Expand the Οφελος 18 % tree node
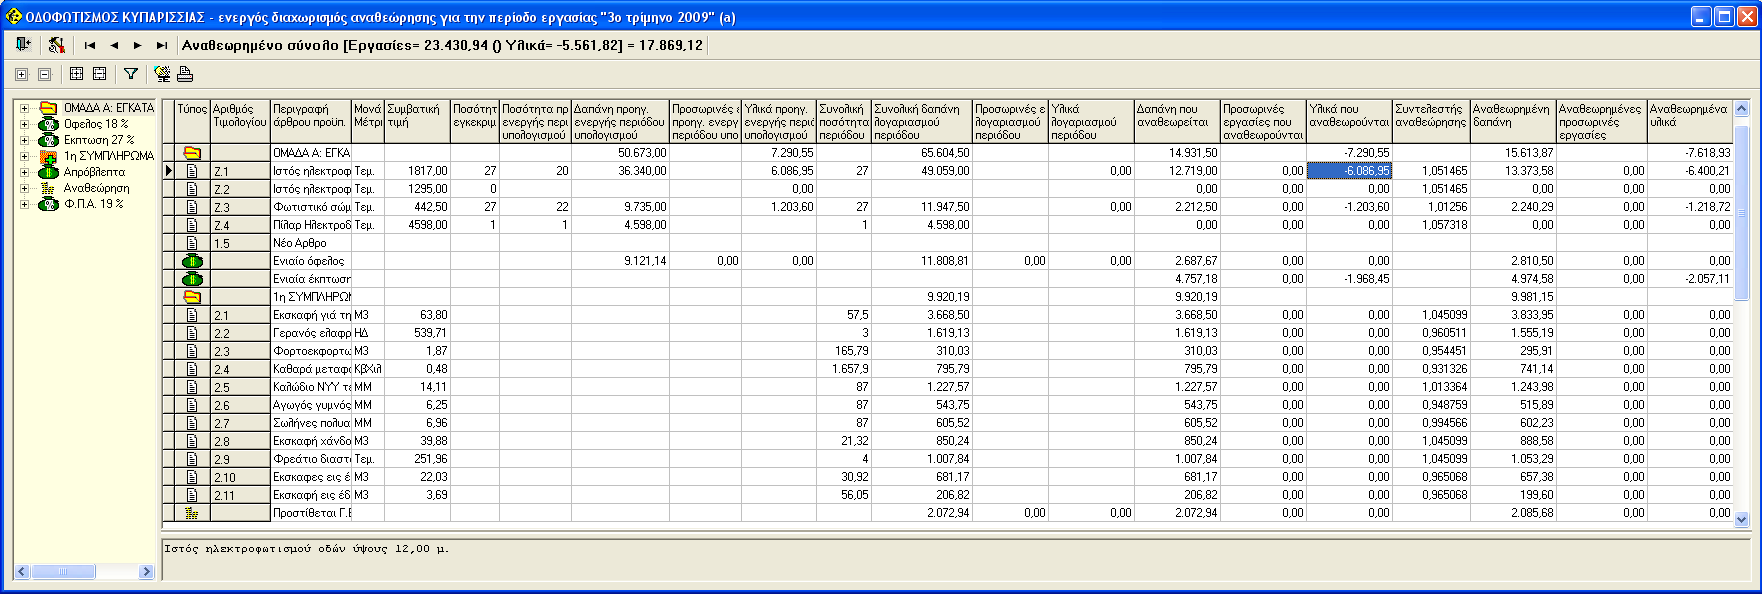 24,124
